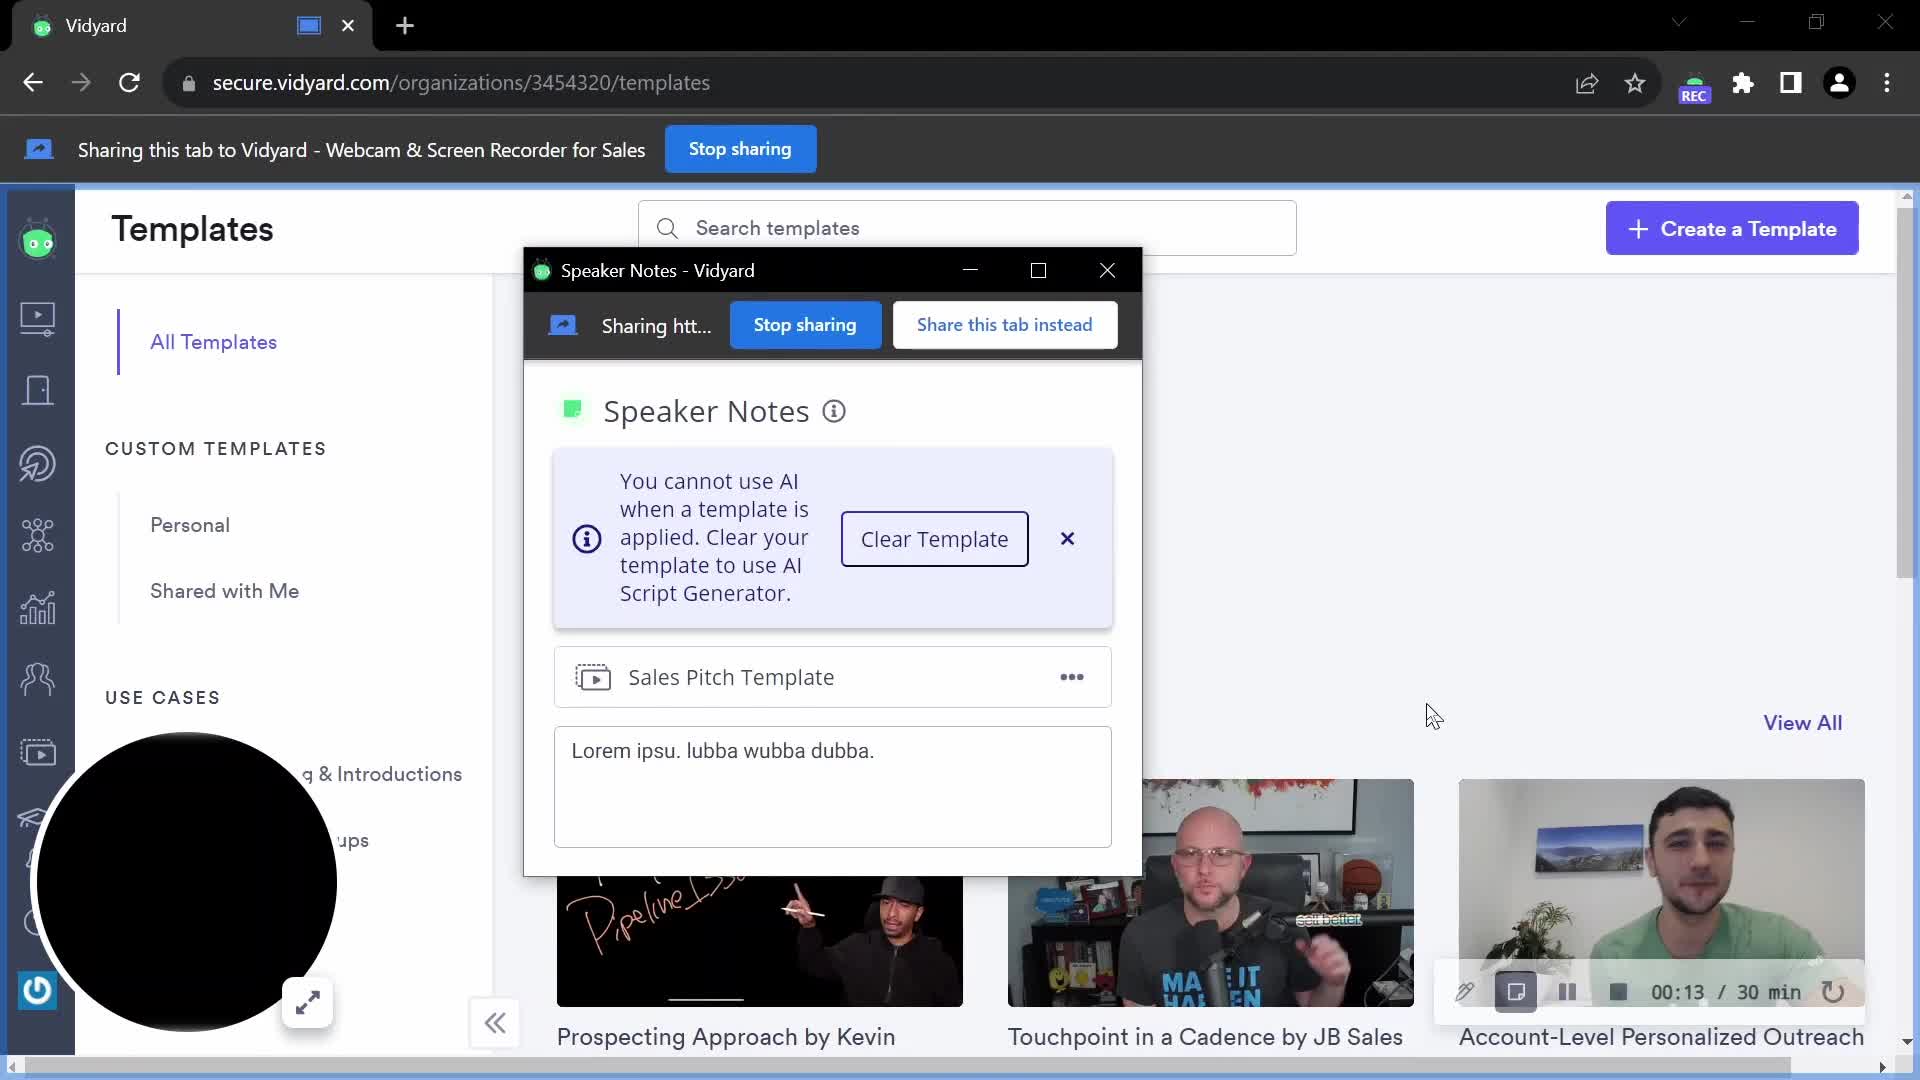1920x1080 pixels.
Task: Dismiss the AI template warning banner
Action: [x=1067, y=539]
